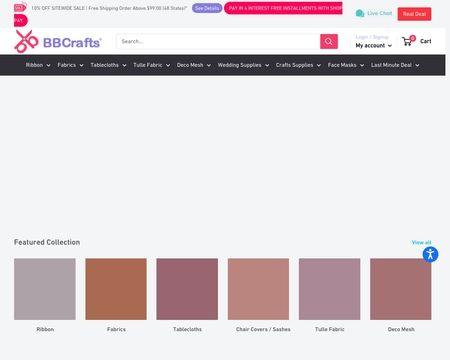
Task: Open the Cart text link
Action: 426,41
